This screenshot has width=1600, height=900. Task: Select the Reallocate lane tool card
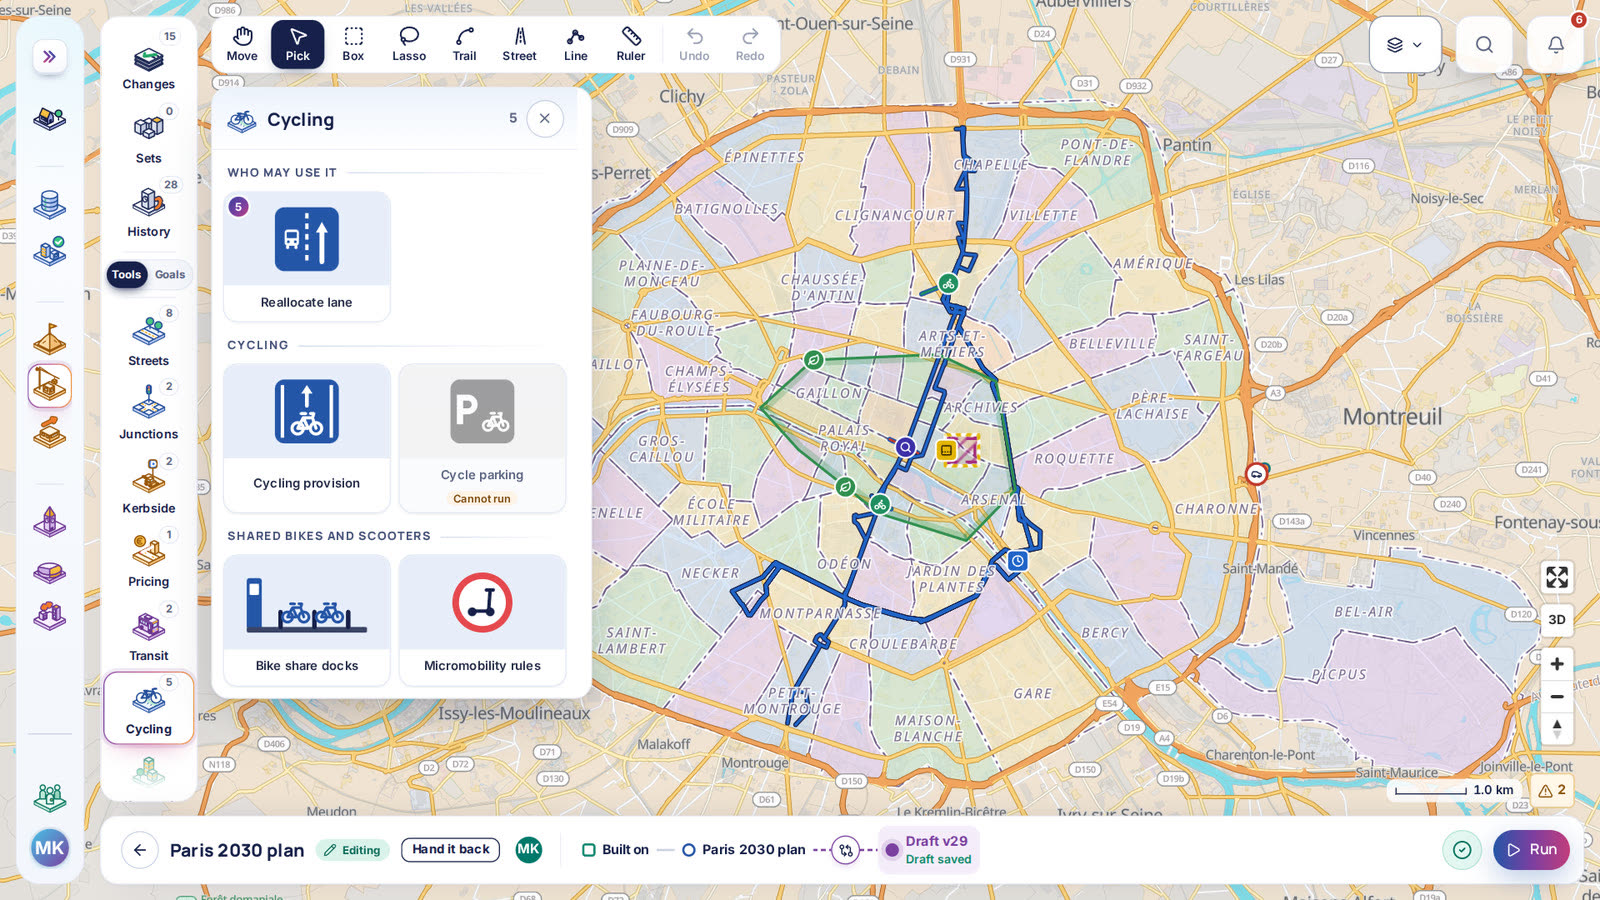point(307,257)
